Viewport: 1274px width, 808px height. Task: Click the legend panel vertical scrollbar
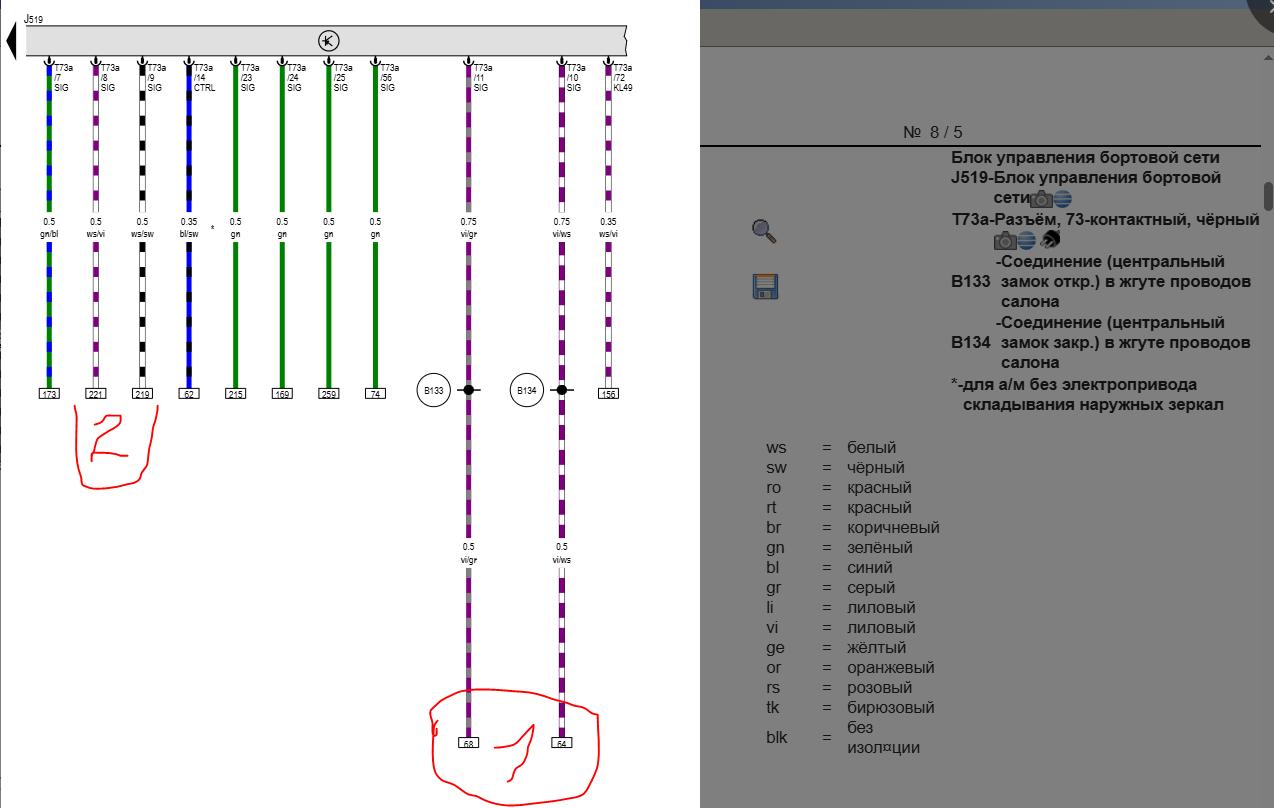(1268, 195)
